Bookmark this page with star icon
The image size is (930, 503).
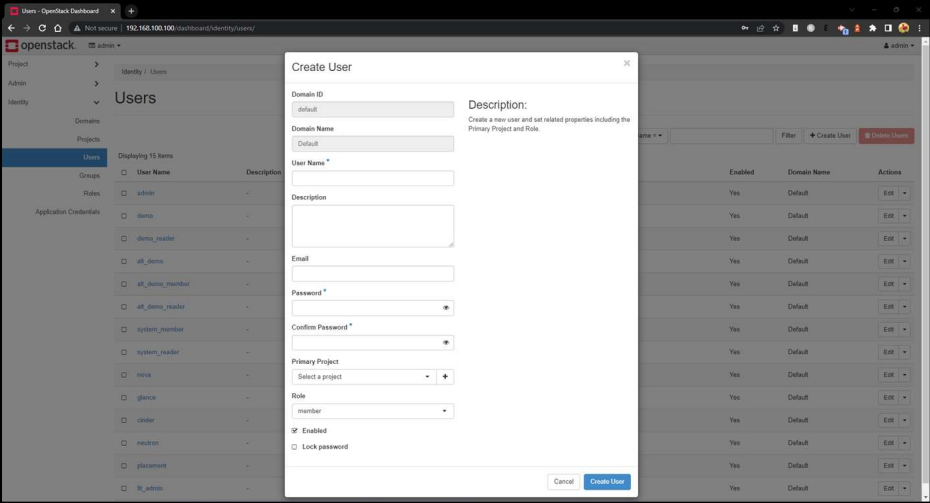(776, 28)
